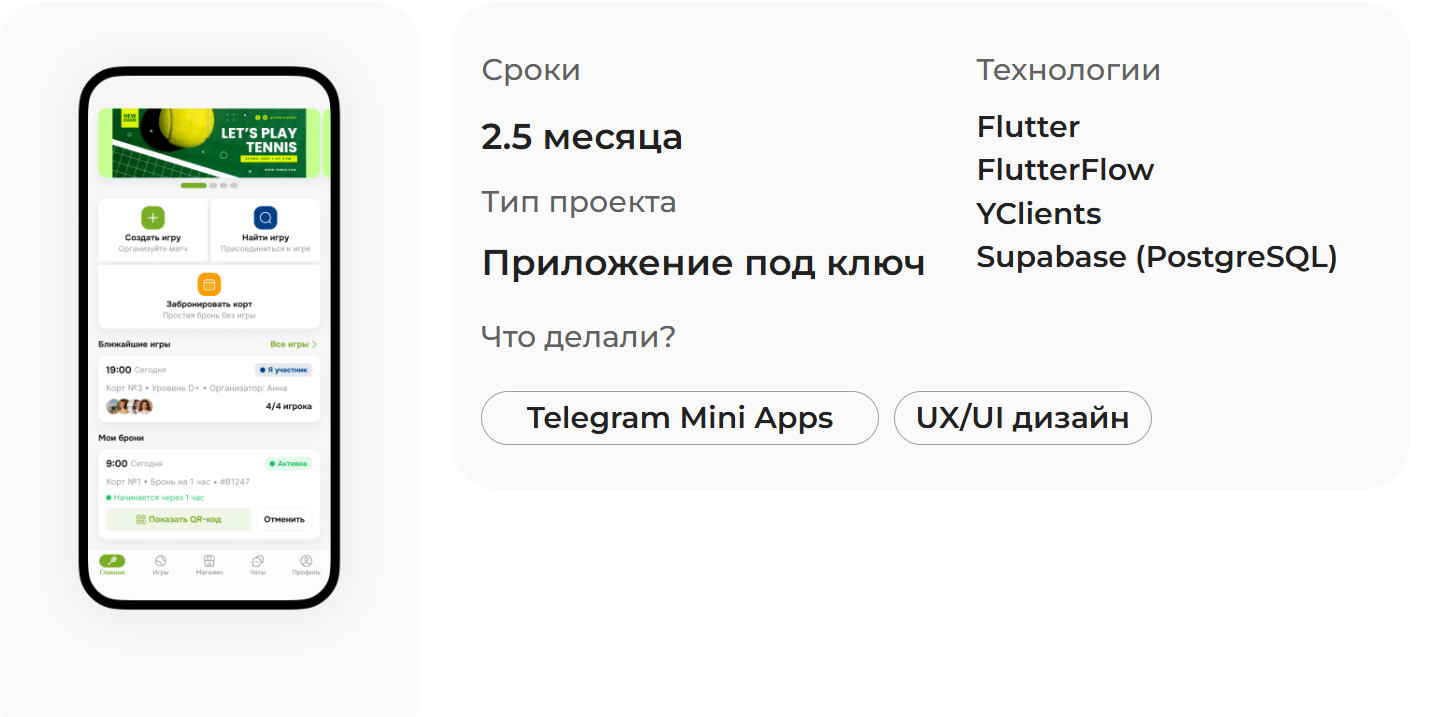Tap the green plus icon for Создать игру

point(152,218)
